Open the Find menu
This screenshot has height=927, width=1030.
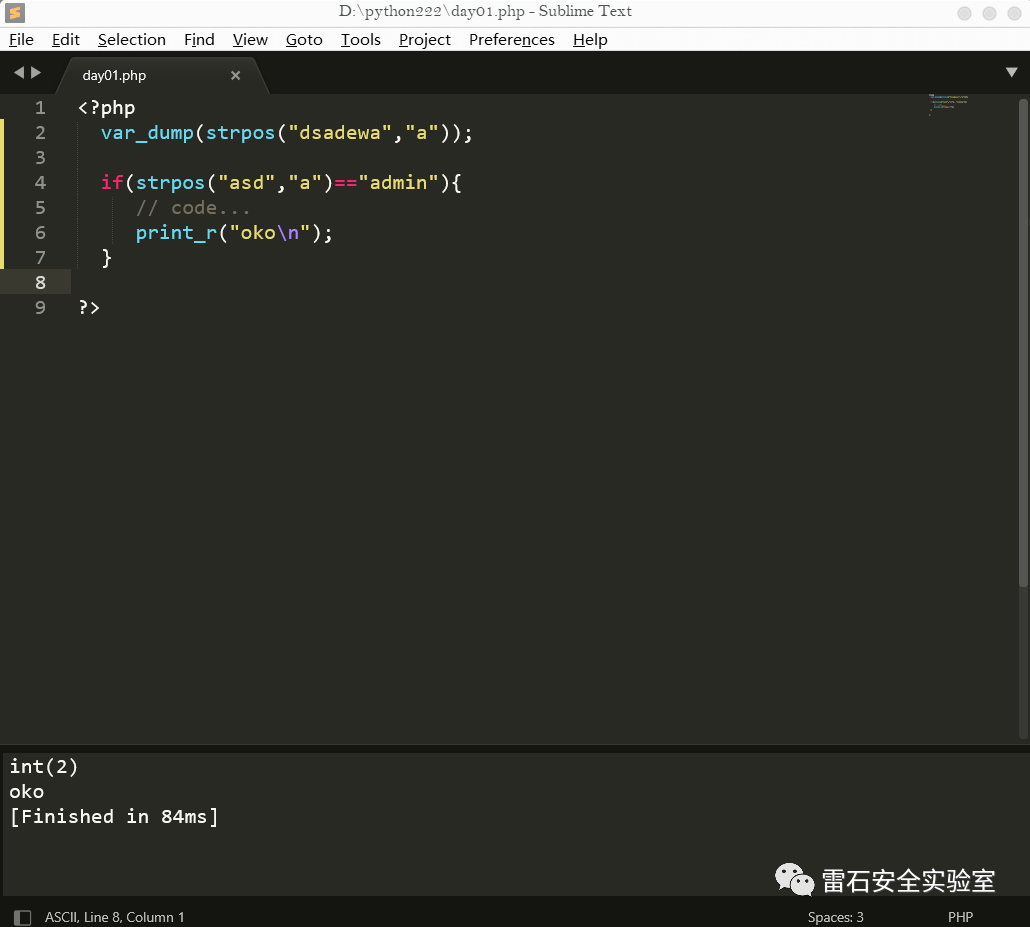[x=199, y=40]
